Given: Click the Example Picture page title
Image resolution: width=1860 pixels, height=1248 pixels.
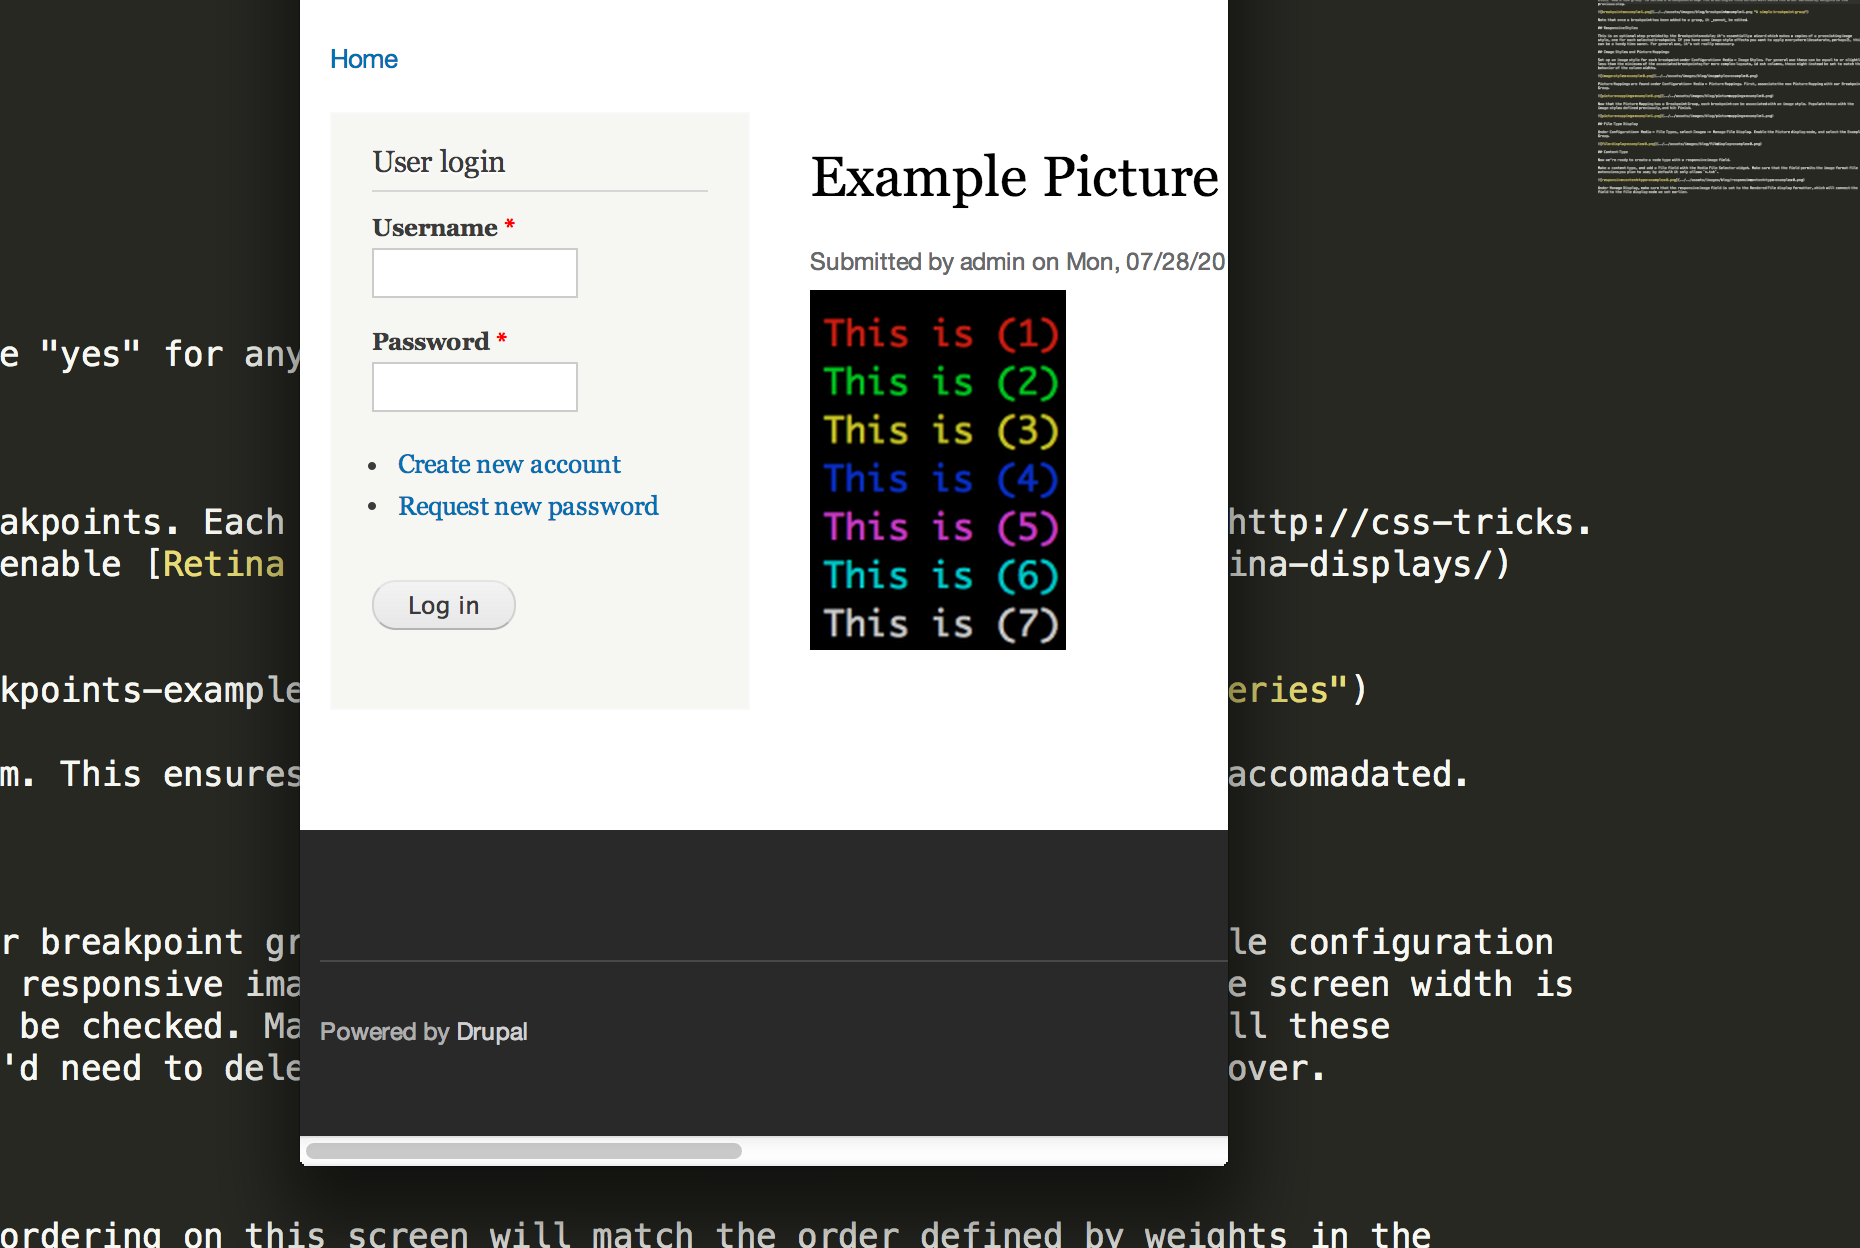Looking at the screenshot, I should click(x=1014, y=178).
